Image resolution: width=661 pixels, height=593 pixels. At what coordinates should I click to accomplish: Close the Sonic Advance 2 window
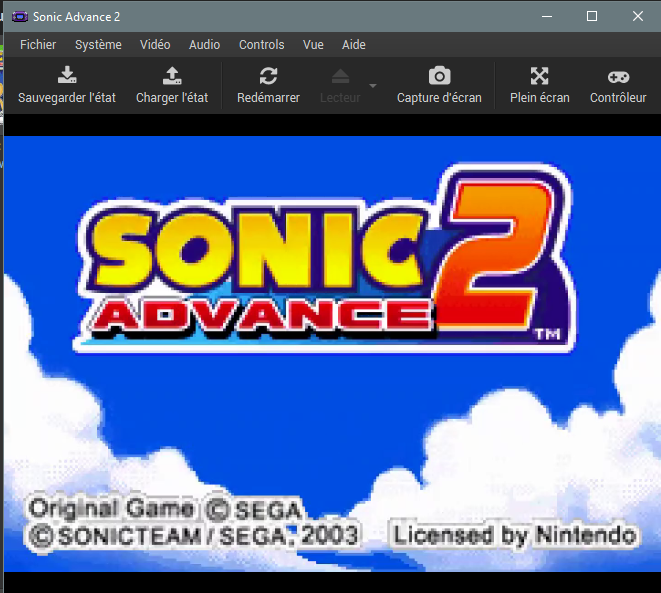point(638,16)
